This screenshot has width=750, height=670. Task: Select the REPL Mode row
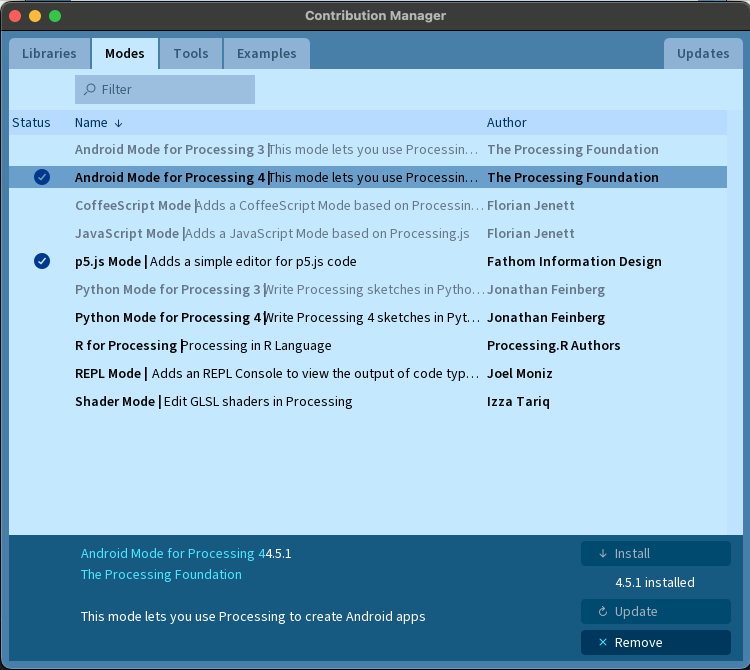tap(368, 373)
